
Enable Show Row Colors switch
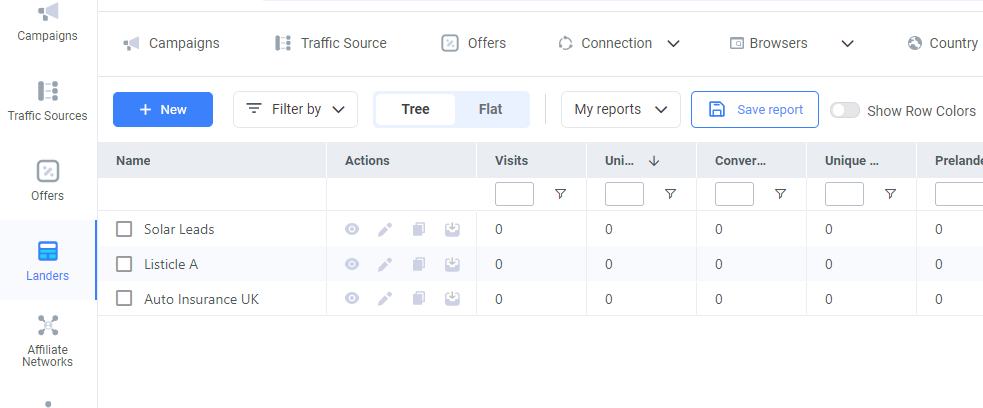pyautogui.click(x=844, y=110)
